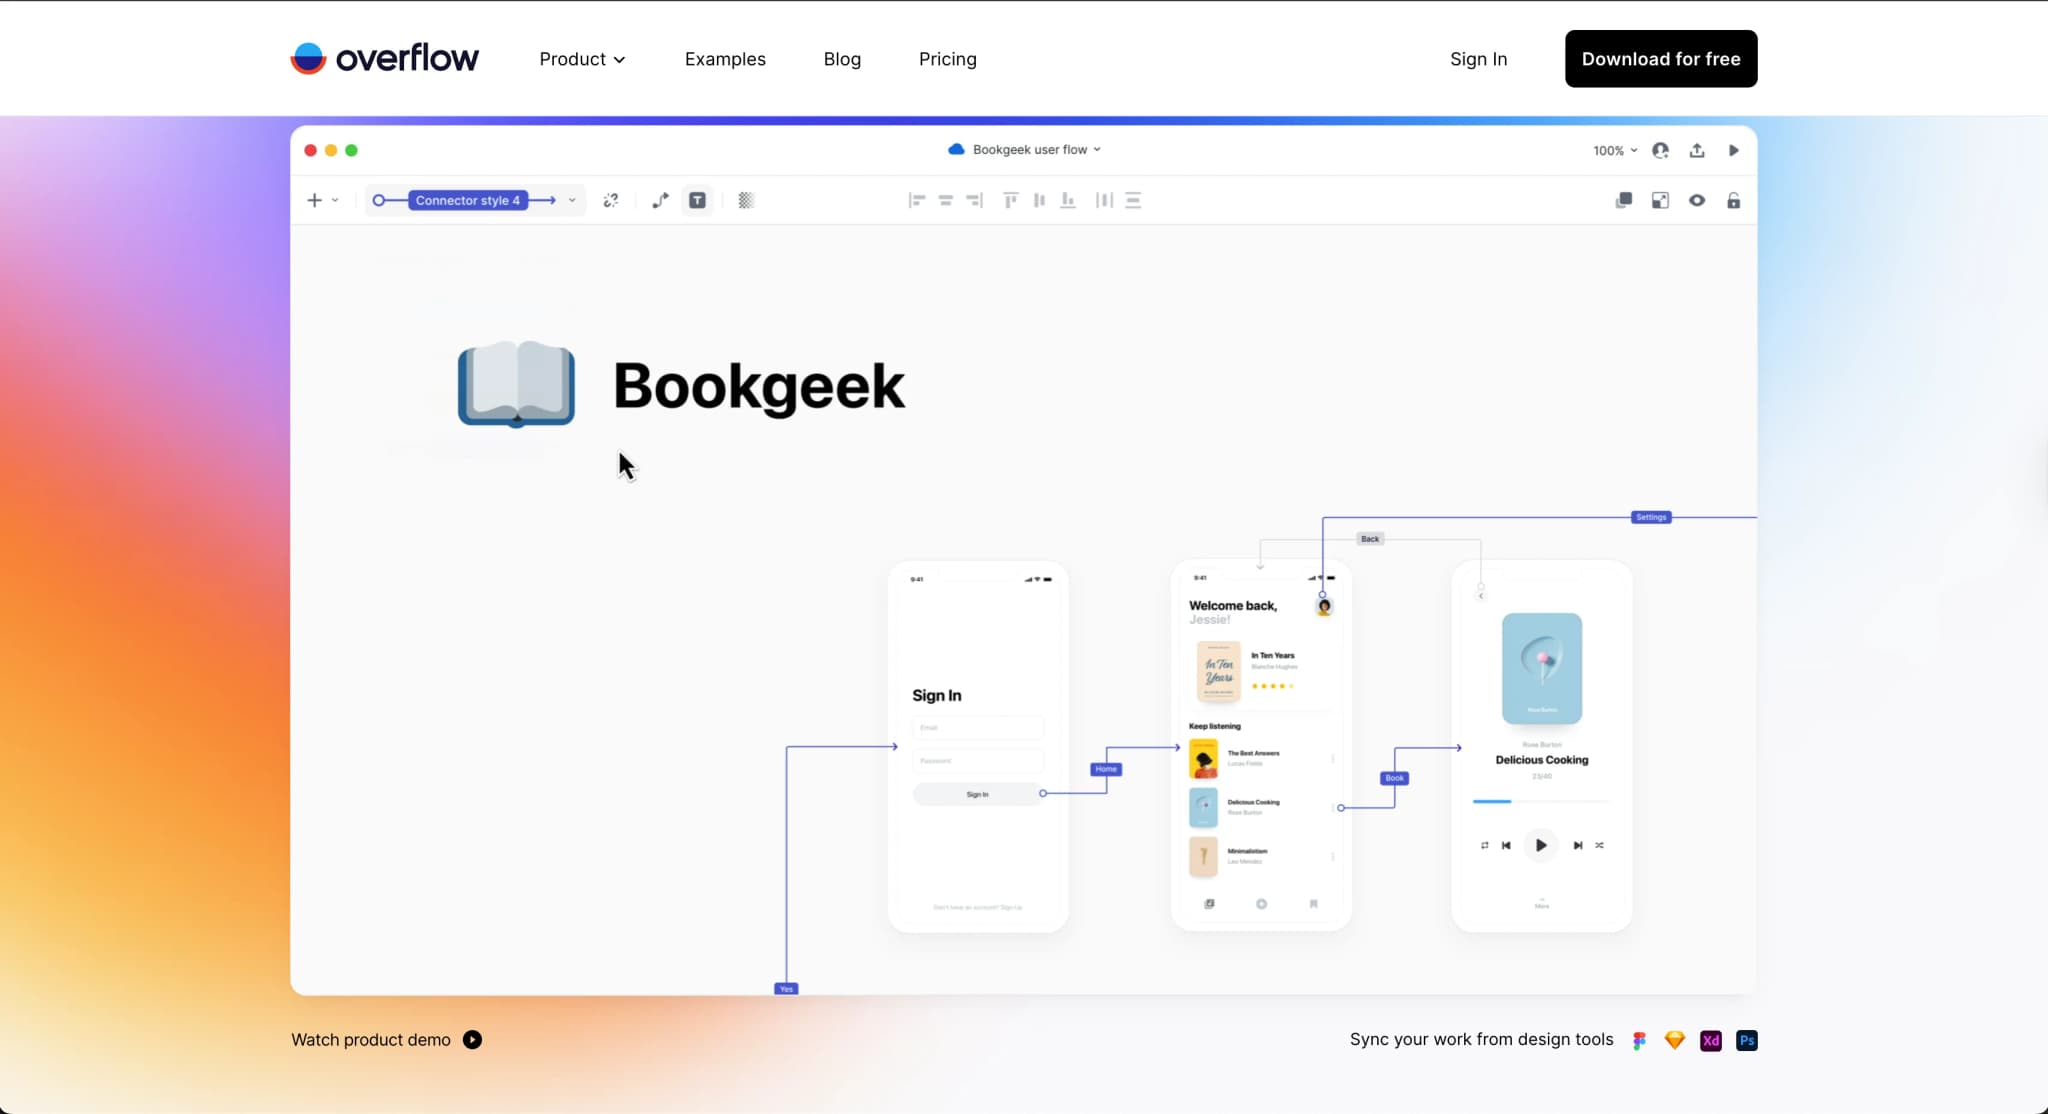Viewport: 2048px width, 1114px height.
Task: Toggle the lock icon in toolbar
Action: [x=1734, y=200]
